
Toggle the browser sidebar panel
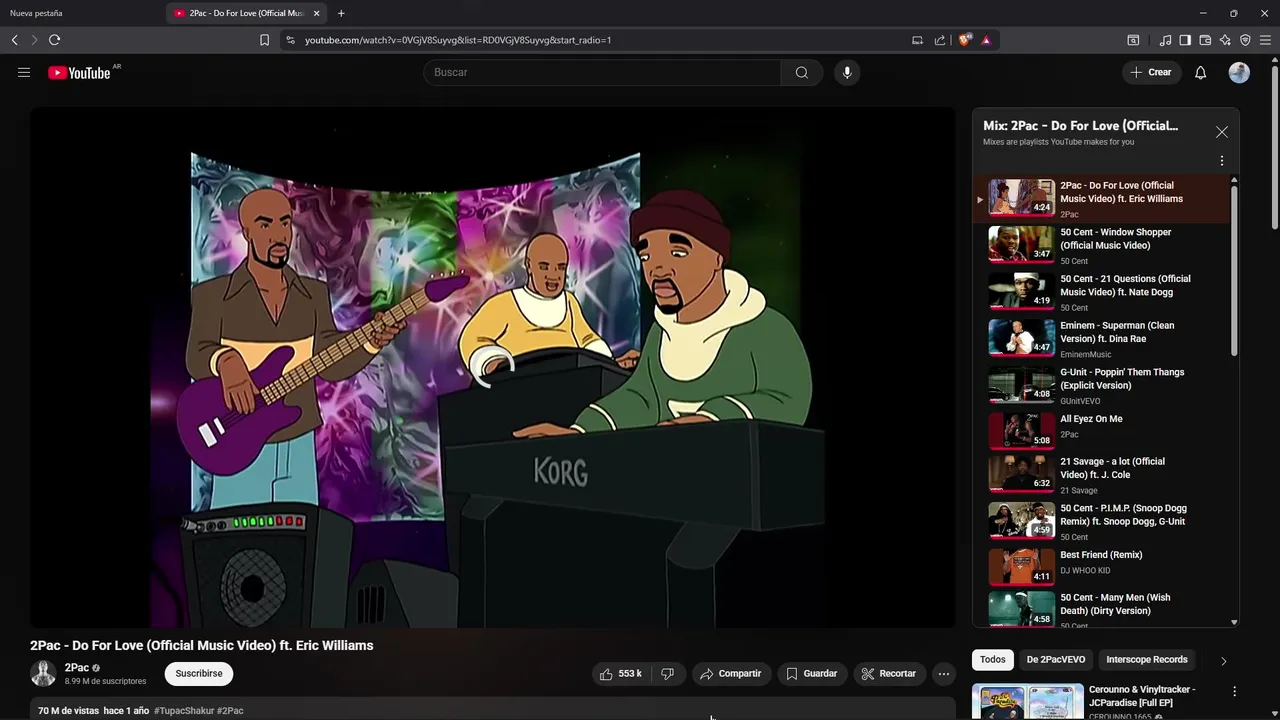pos(1185,40)
